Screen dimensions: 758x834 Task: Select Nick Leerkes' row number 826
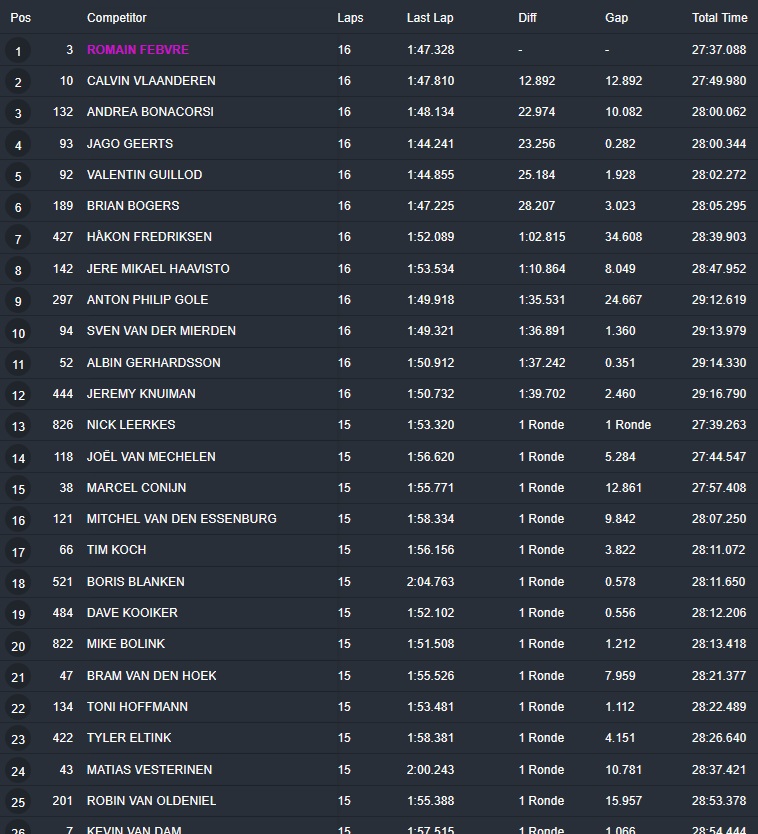pos(64,425)
